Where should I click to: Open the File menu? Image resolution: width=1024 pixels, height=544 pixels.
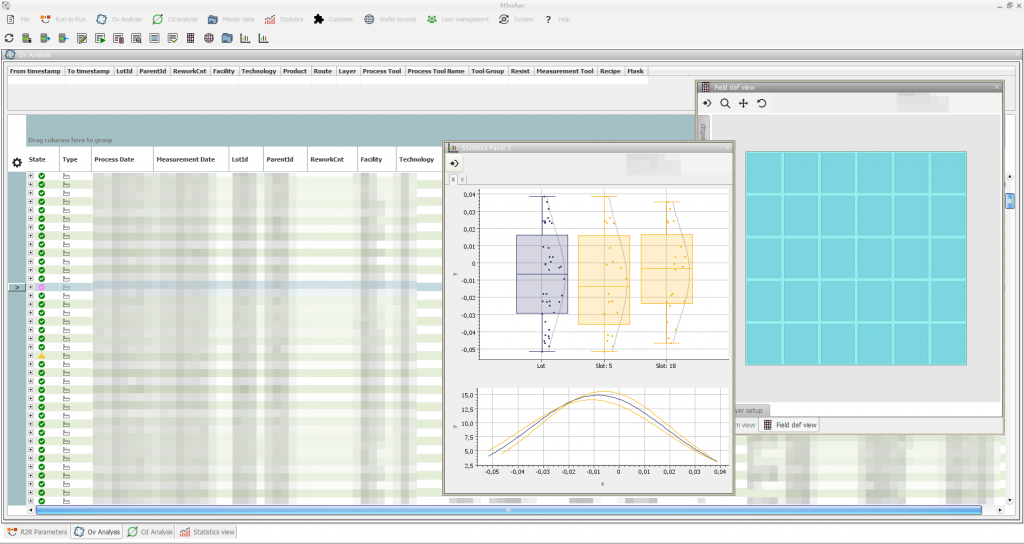(18, 20)
